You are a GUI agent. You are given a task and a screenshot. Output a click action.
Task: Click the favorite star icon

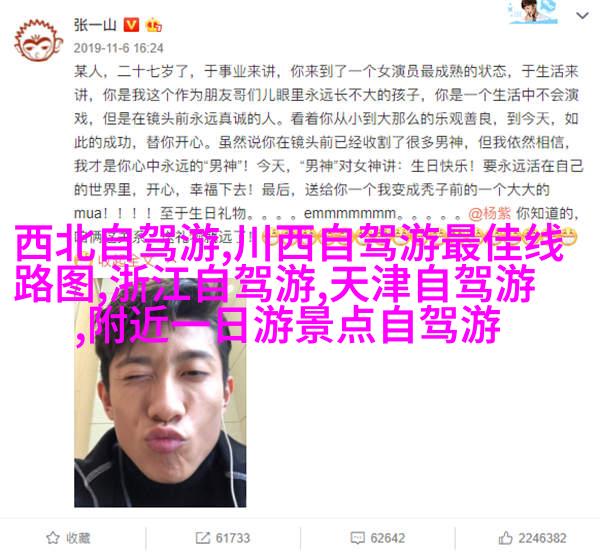pyautogui.click(x=52, y=538)
